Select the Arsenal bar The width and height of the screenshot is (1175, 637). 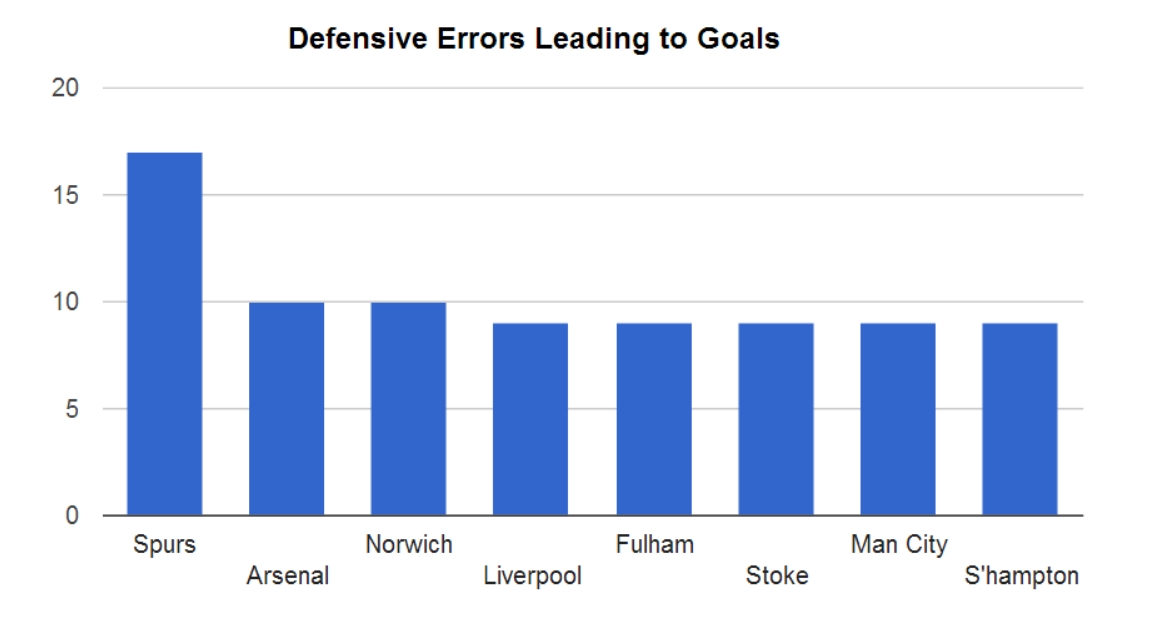(x=286, y=409)
